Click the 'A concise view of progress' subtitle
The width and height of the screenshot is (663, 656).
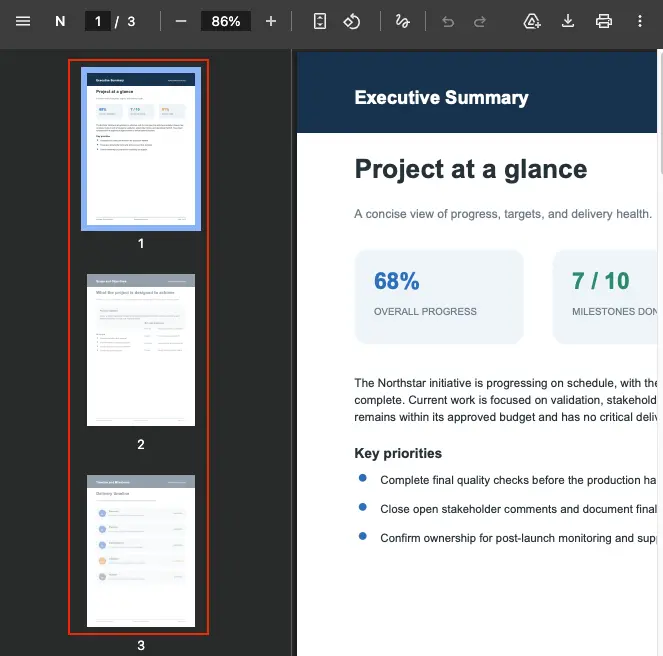(503, 214)
